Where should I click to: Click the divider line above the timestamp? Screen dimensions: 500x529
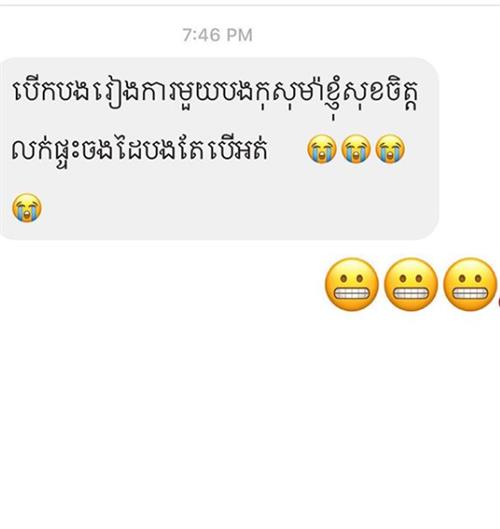pyautogui.click(x=250, y=5)
